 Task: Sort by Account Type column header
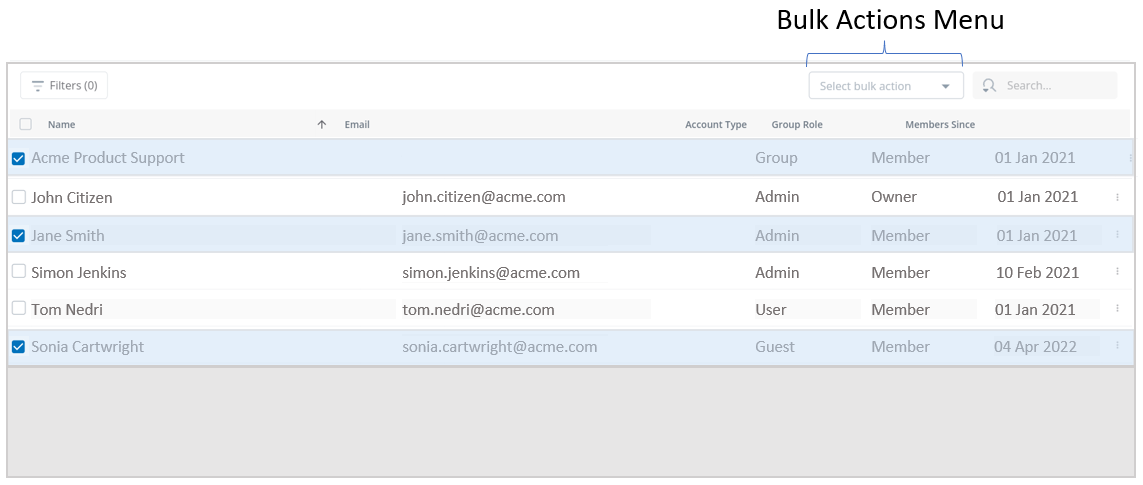(x=715, y=125)
